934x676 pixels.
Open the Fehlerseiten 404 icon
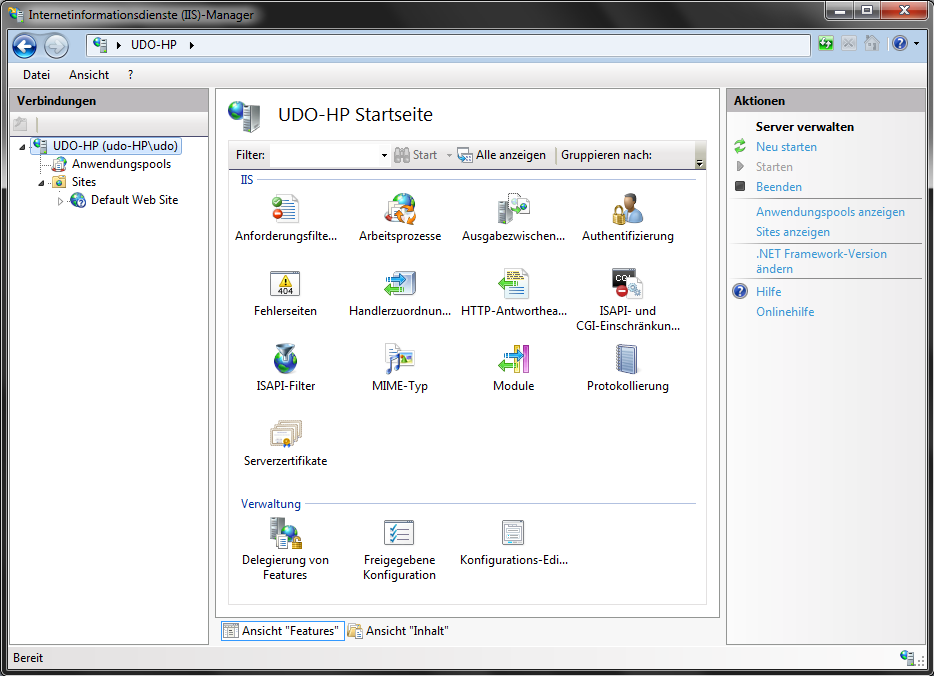tap(285, 284)
